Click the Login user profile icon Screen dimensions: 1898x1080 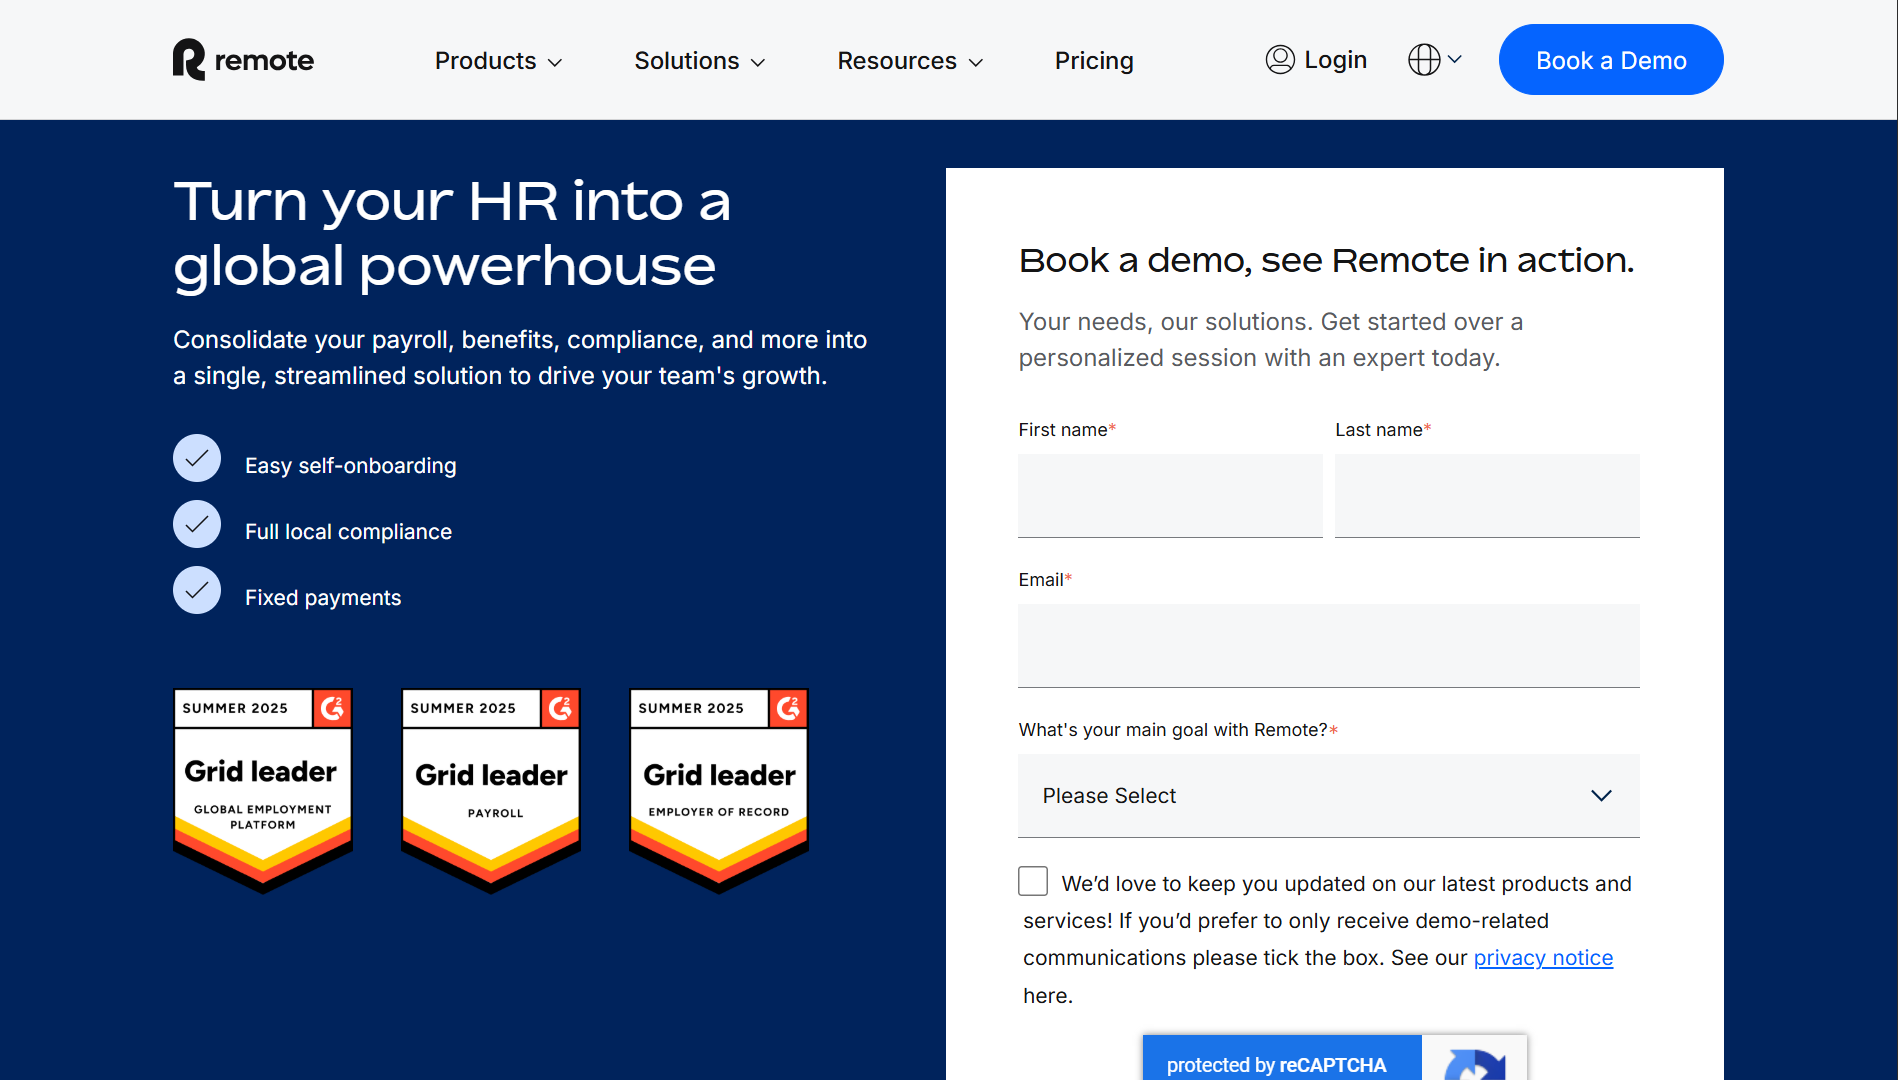click(x=1280, y=60)
